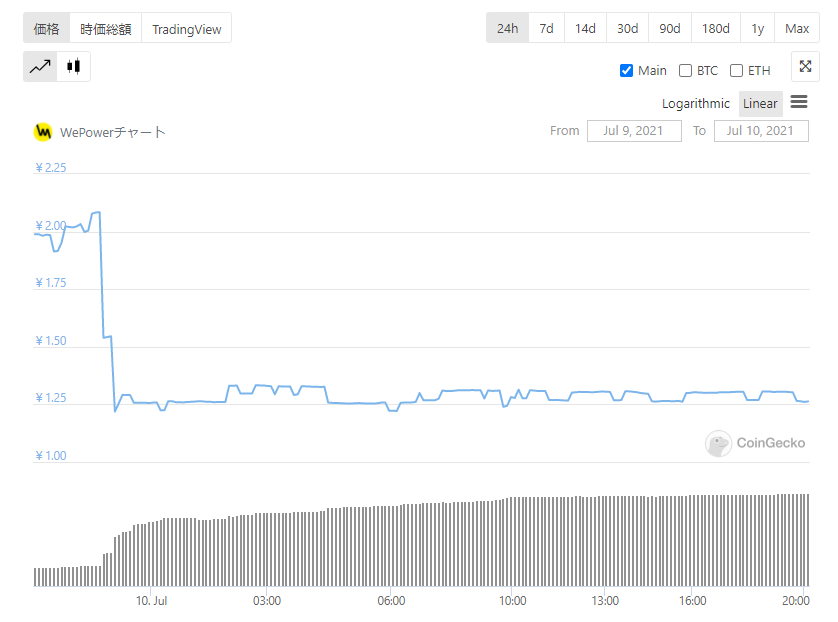Viewport: 838px width, 622px height.
Task: Click the ¥1.00 axis label
Action: pyautogui.click(x=51, y=456)
